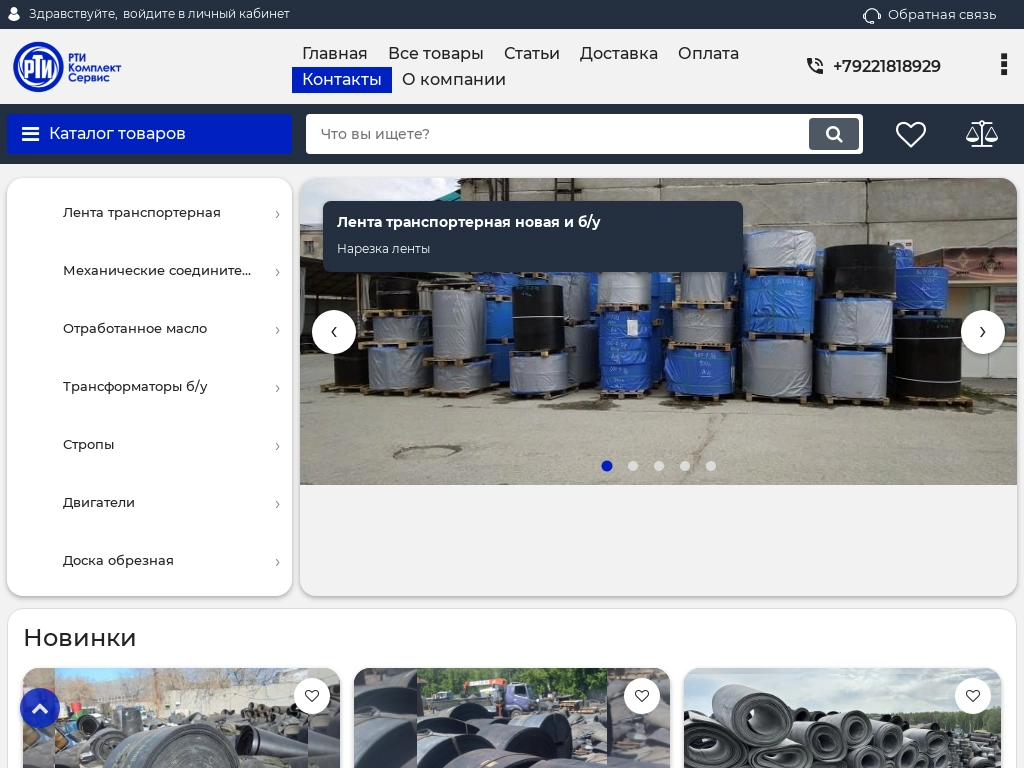
Task: Go to 'Главная' menu item
Action: [334, 54]
